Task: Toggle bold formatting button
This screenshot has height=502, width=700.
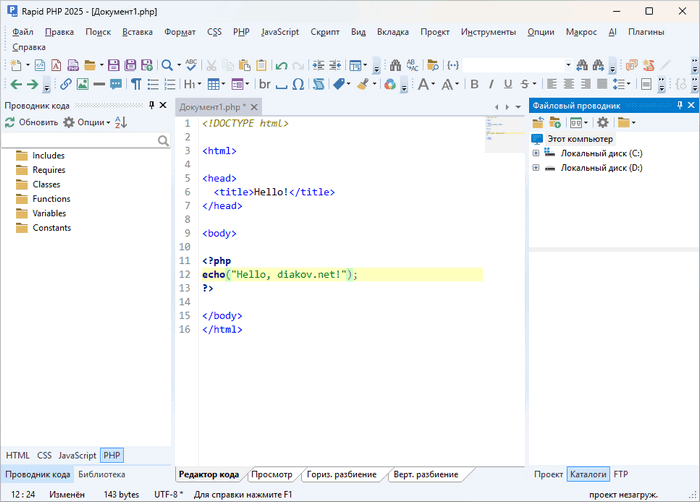Action: tap(475, 84)
